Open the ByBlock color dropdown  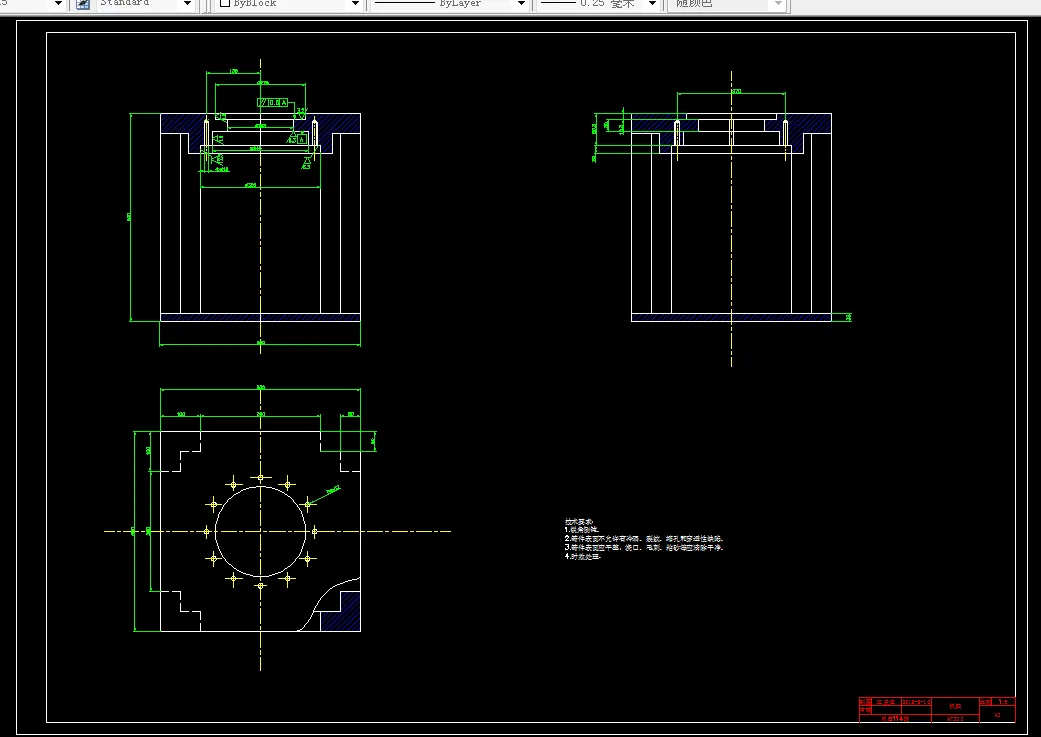tap(355, 4)
